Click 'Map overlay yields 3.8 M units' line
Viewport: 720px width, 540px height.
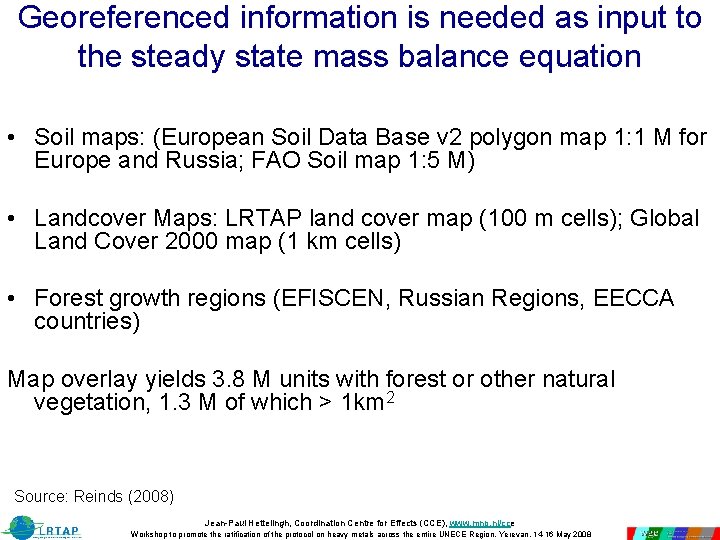(311, 379)
